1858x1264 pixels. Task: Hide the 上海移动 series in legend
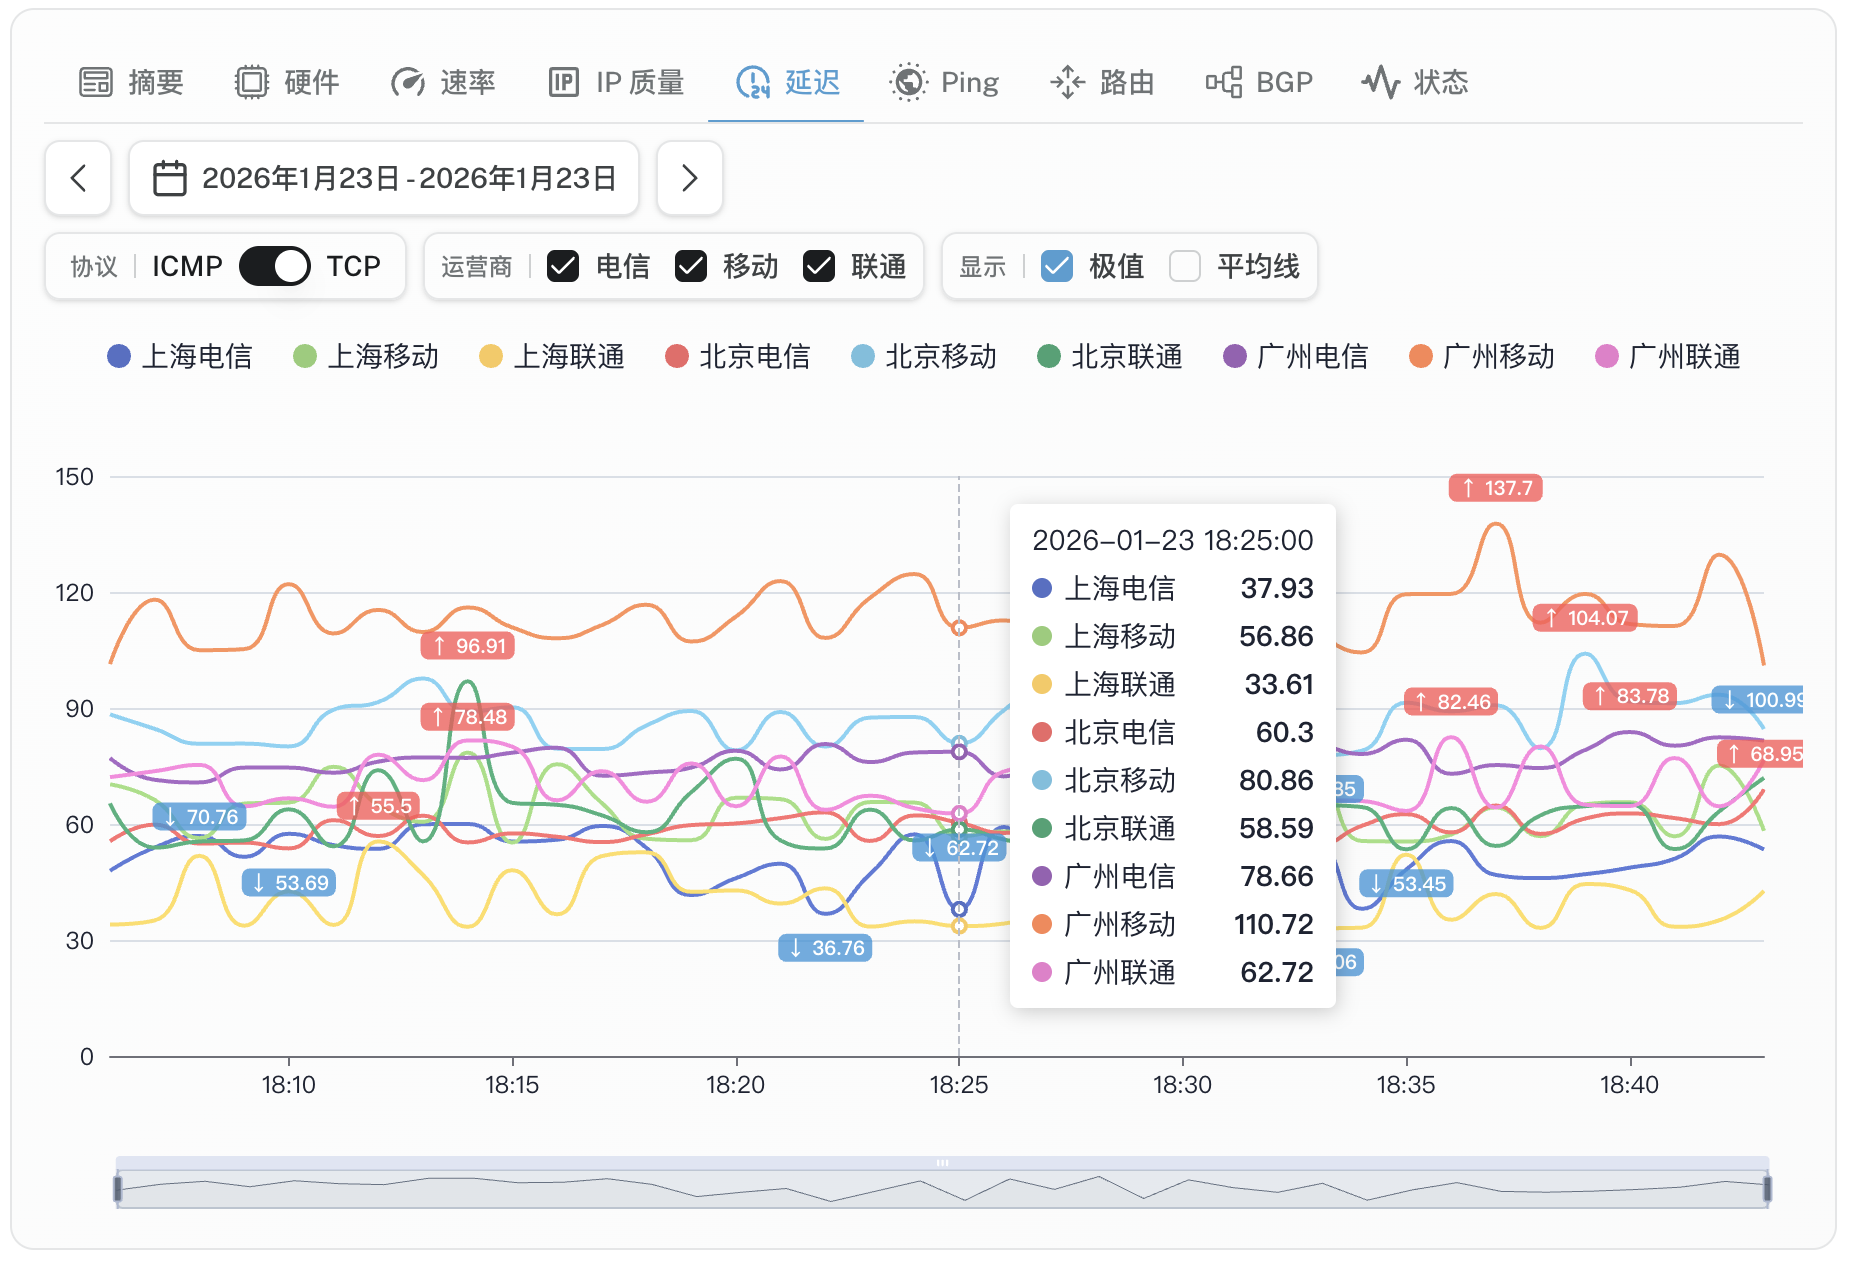(x=366, y=356)
